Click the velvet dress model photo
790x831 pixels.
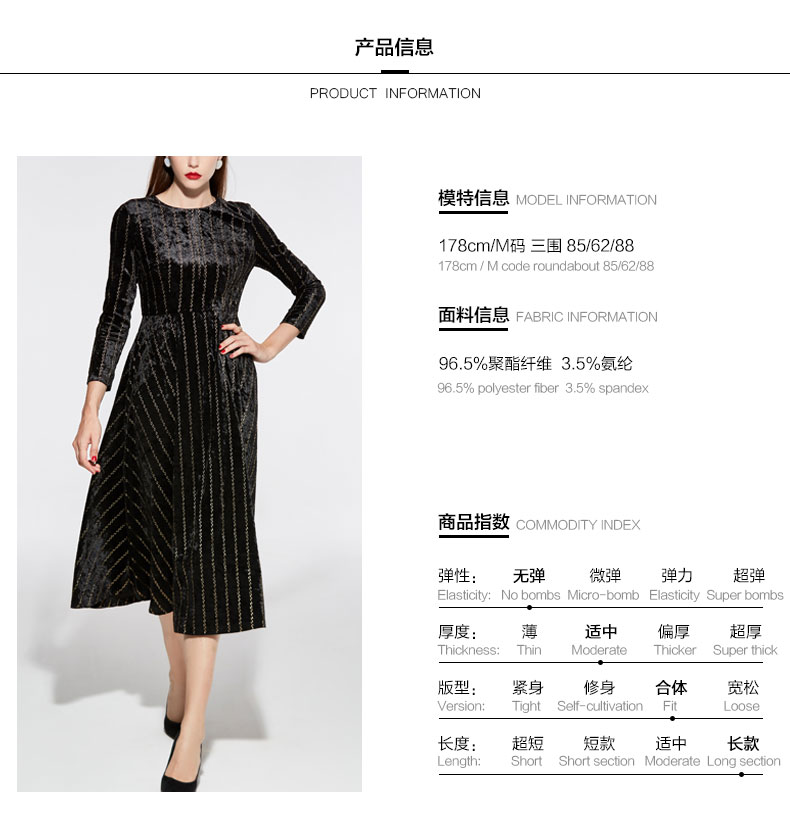189,473
